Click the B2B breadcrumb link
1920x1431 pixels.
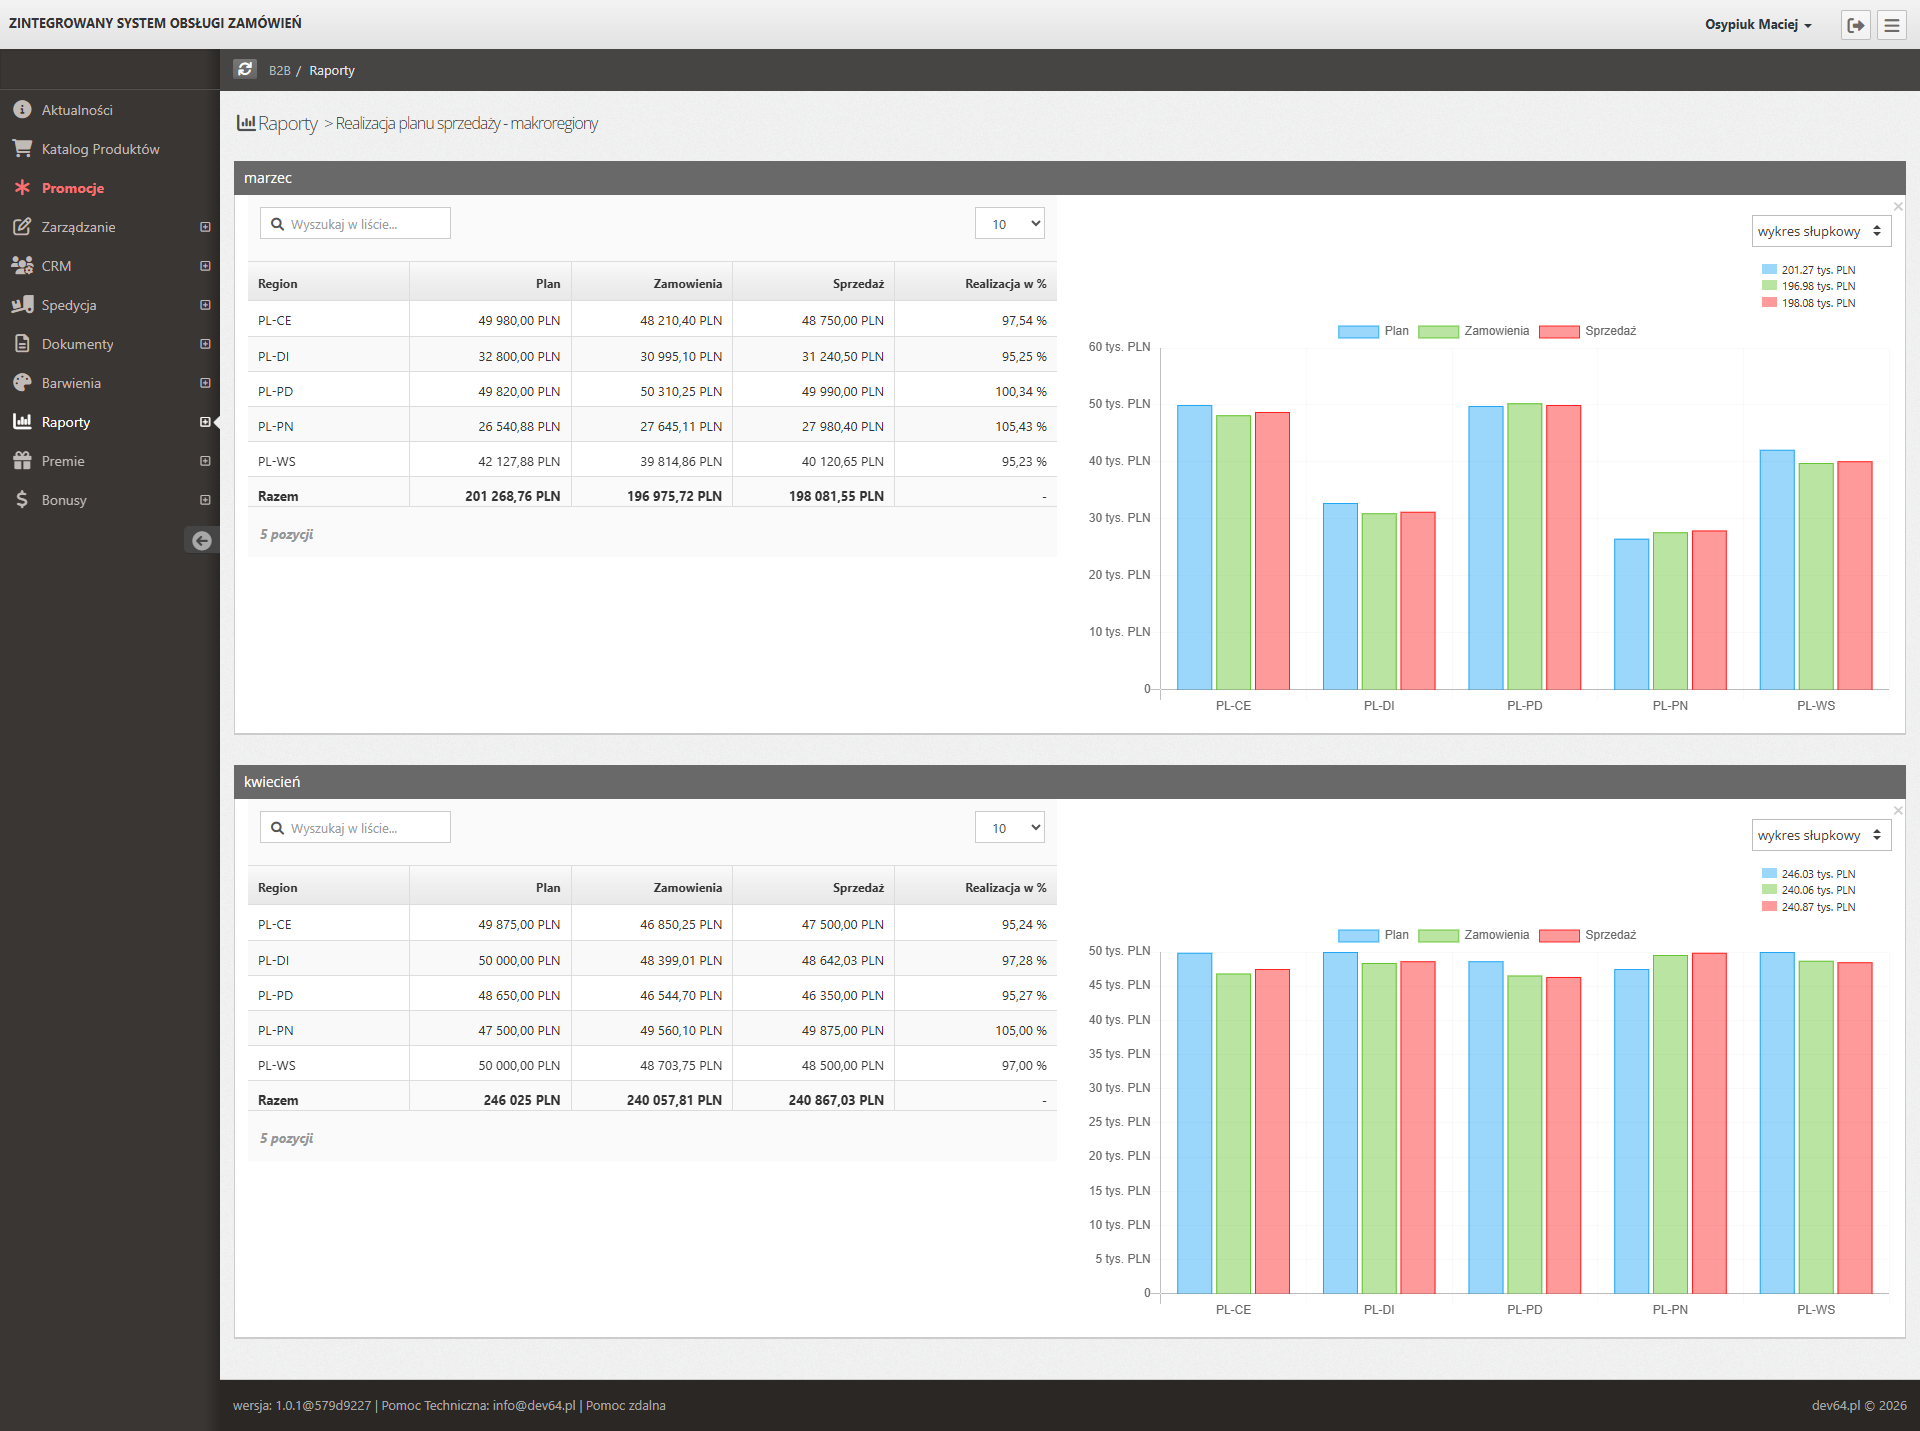pyautogui.click(x=279, y=71)
